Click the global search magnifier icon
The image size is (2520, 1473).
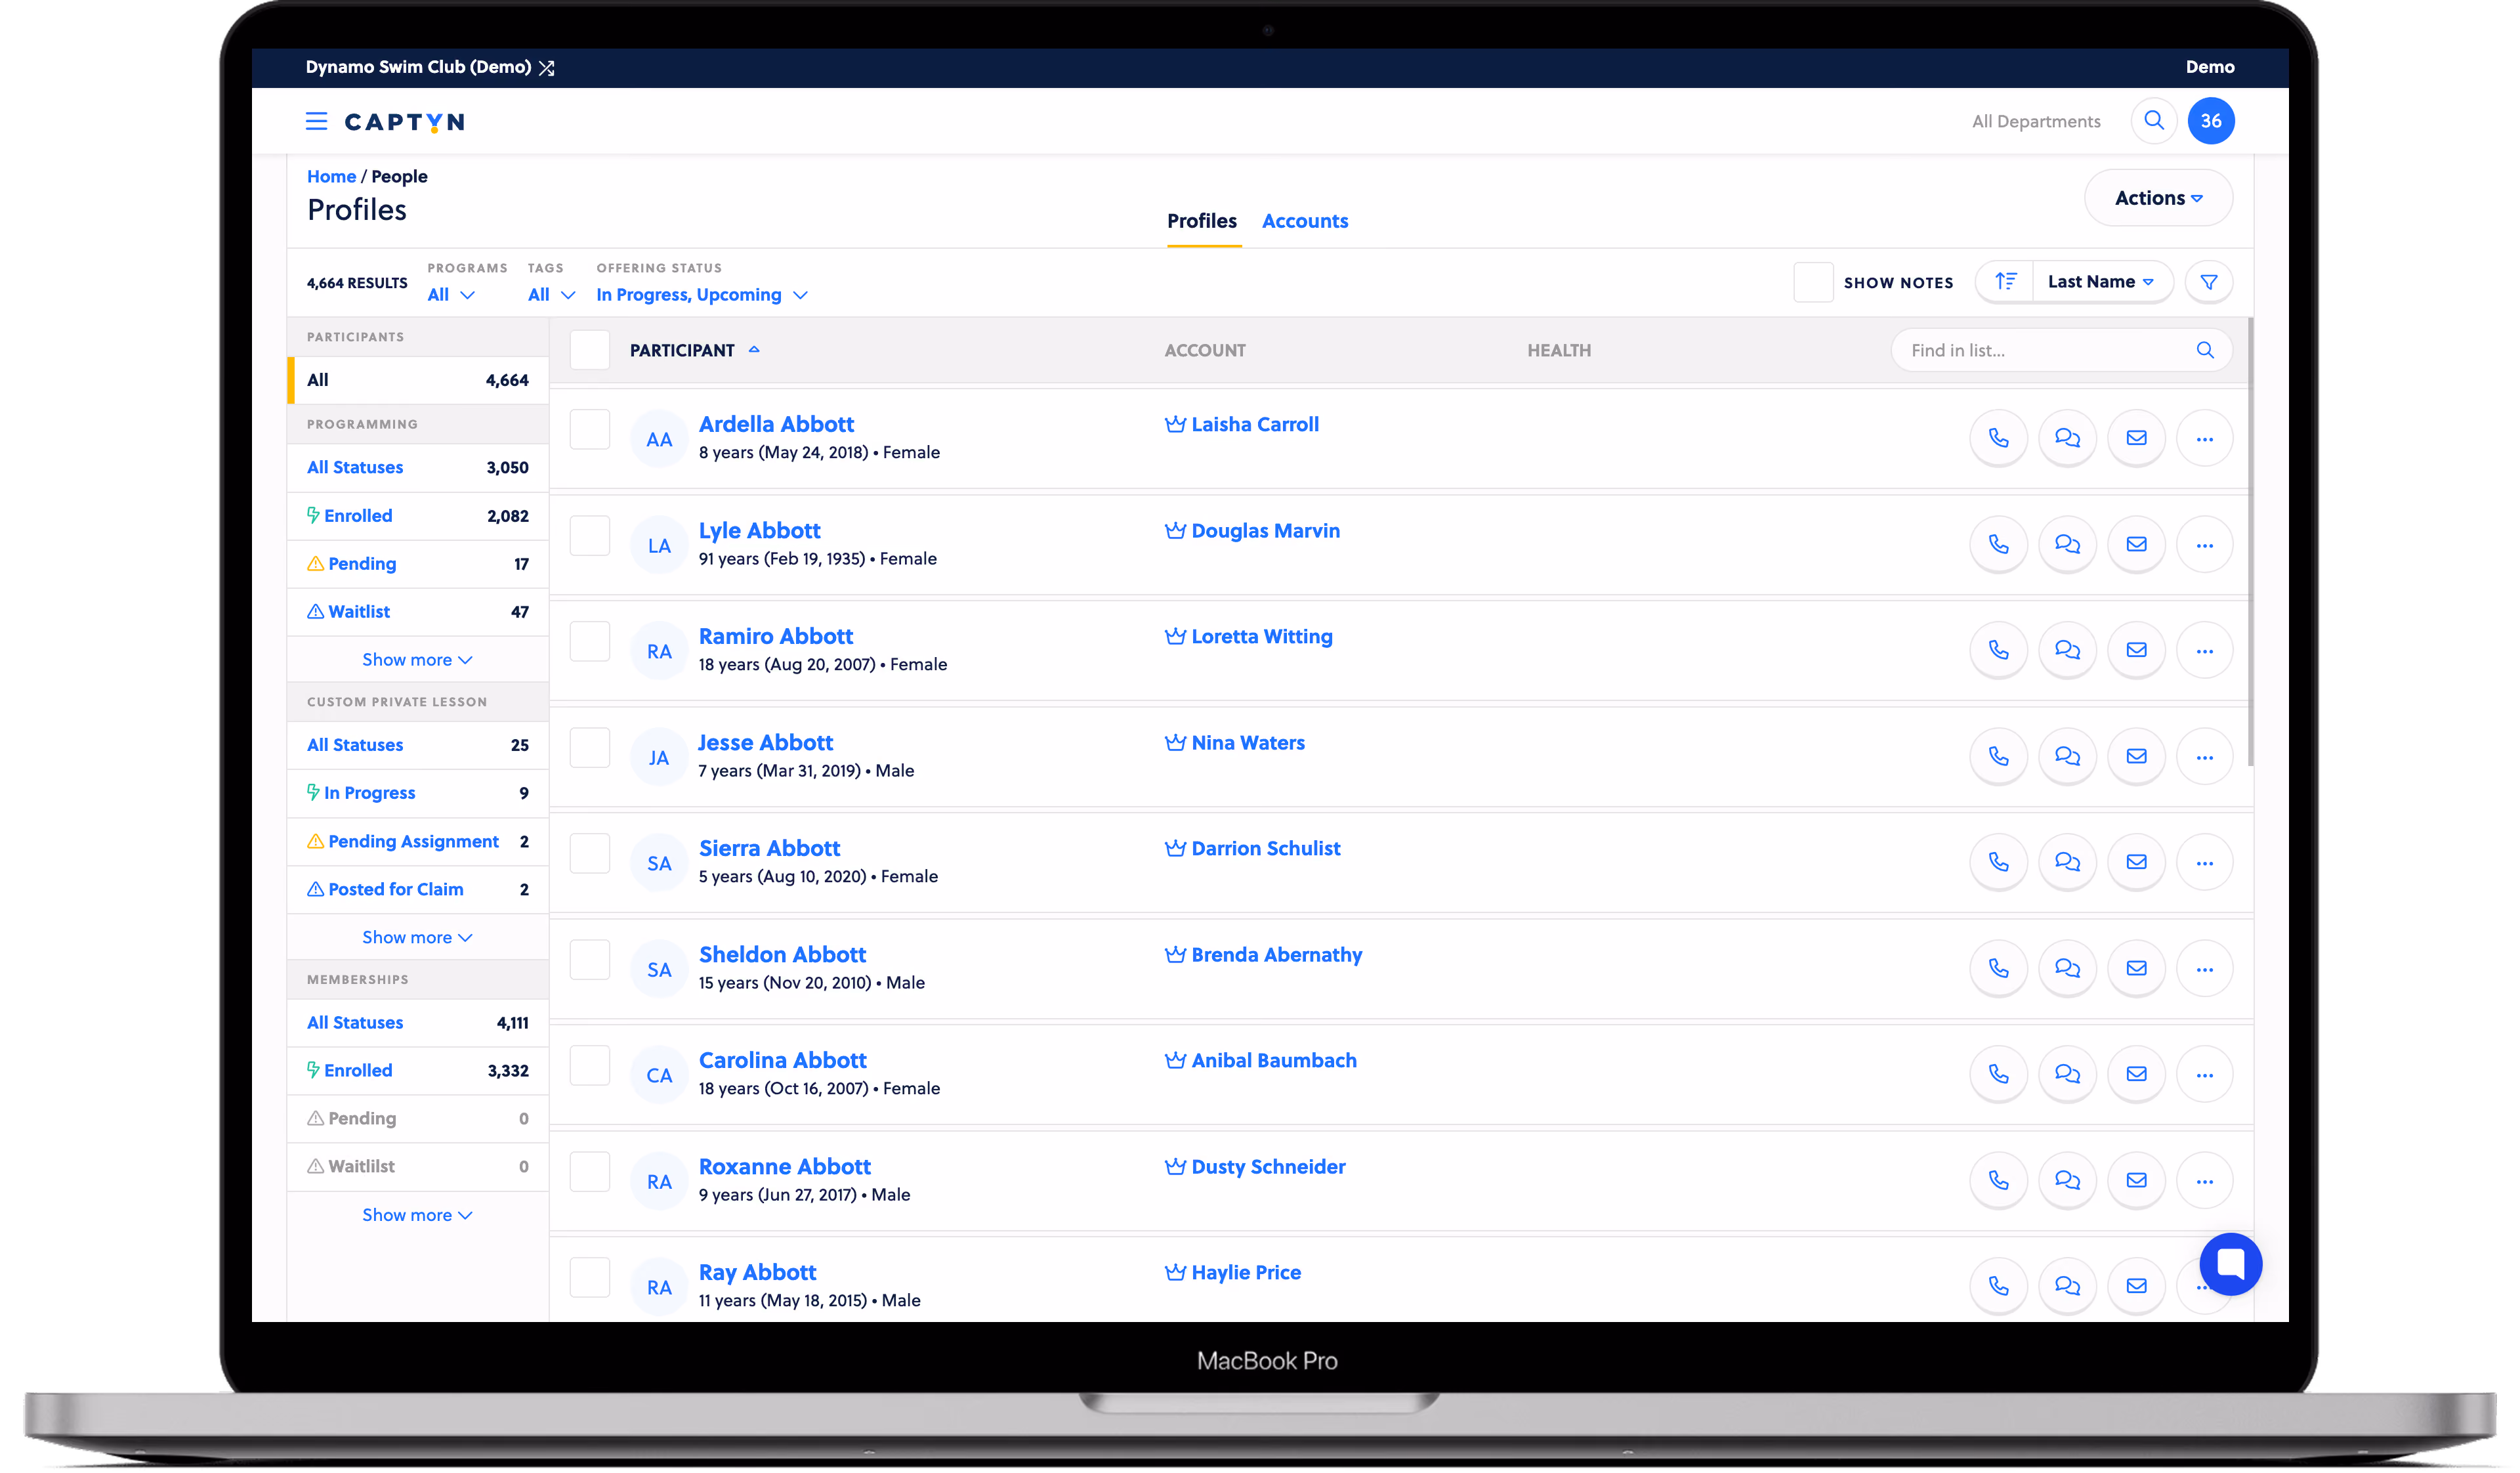tap(2153, 121)
